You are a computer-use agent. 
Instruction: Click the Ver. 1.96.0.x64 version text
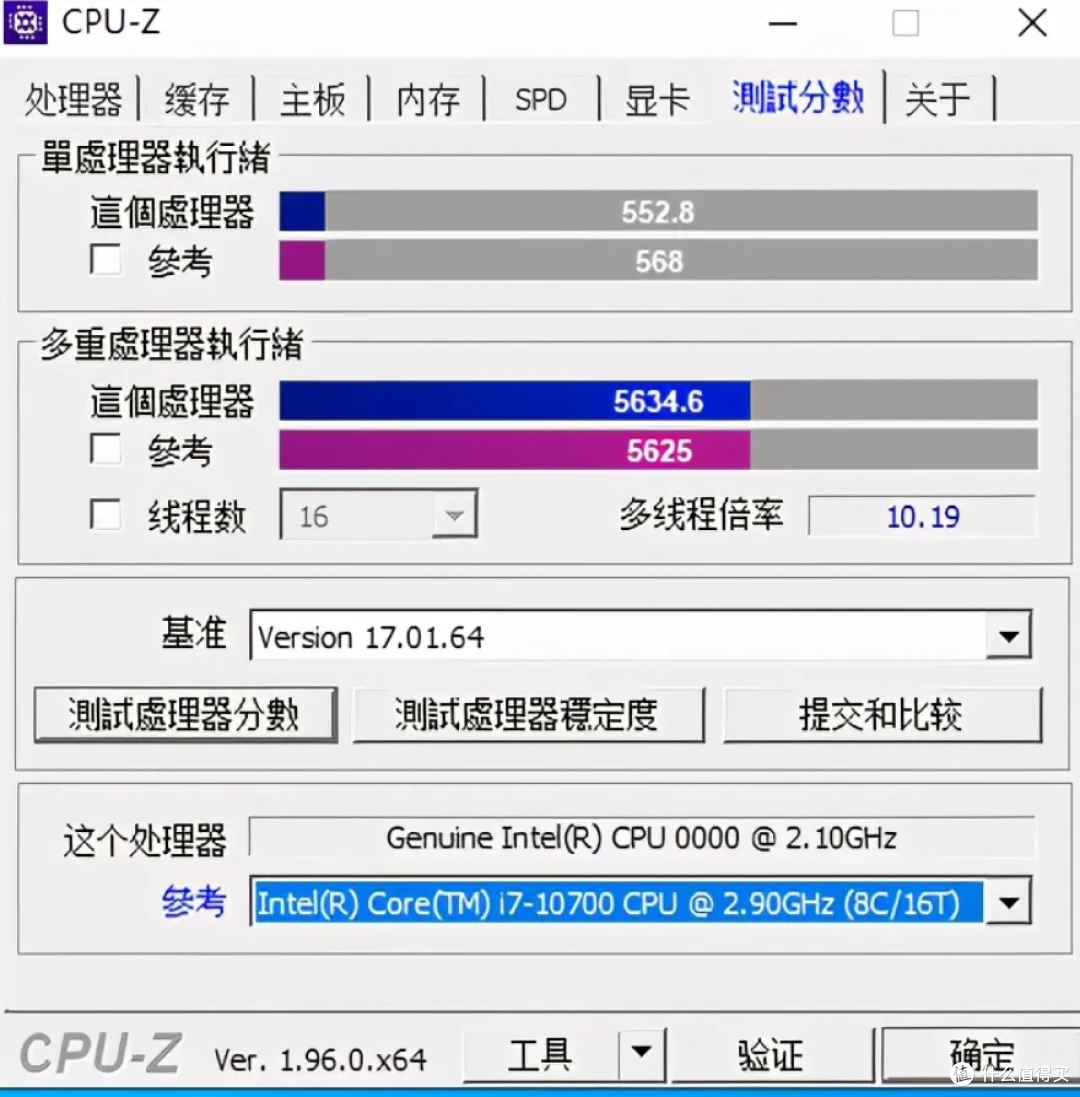coord(320,1060)
